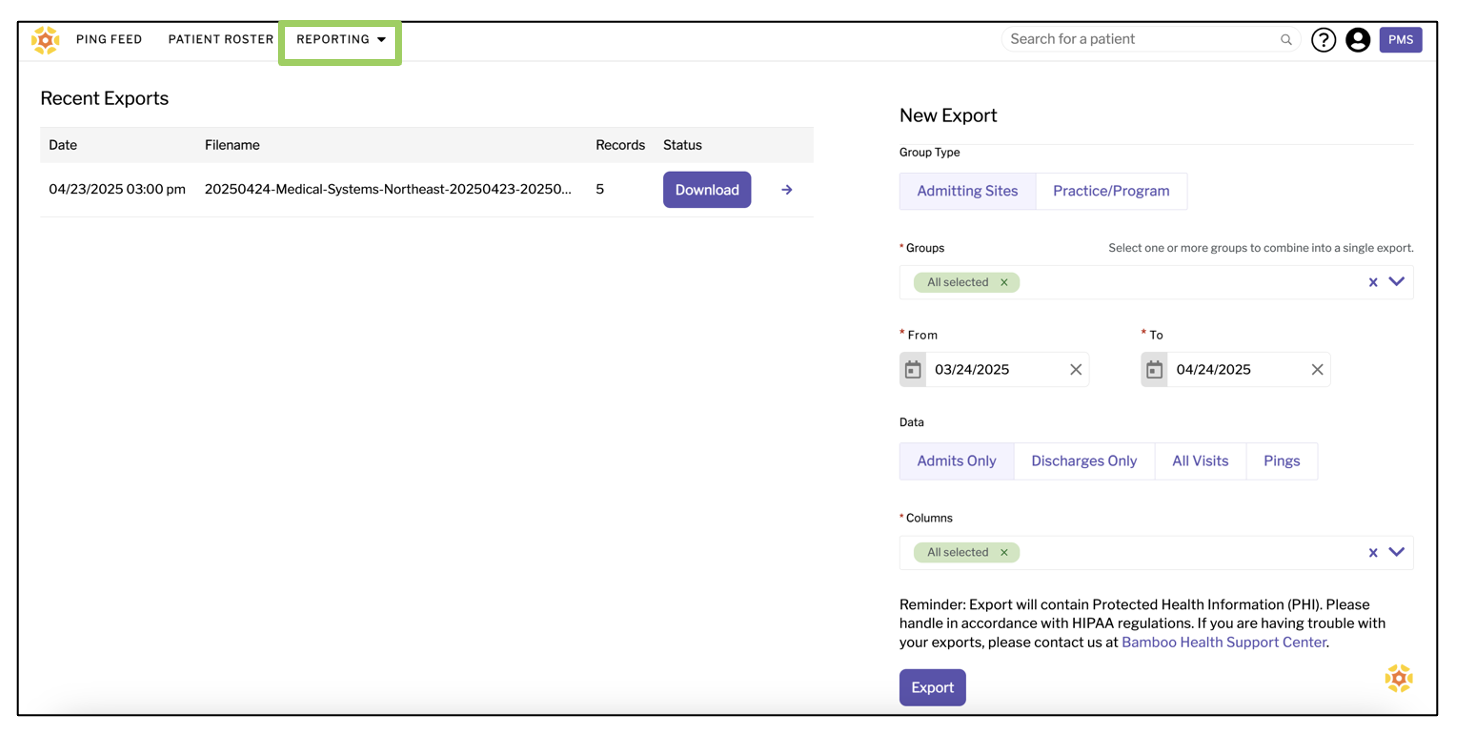Viewport: 1458px width, 734px height.
Task: Click the search magnifier icon
Action: click(x=1286, y=40)
